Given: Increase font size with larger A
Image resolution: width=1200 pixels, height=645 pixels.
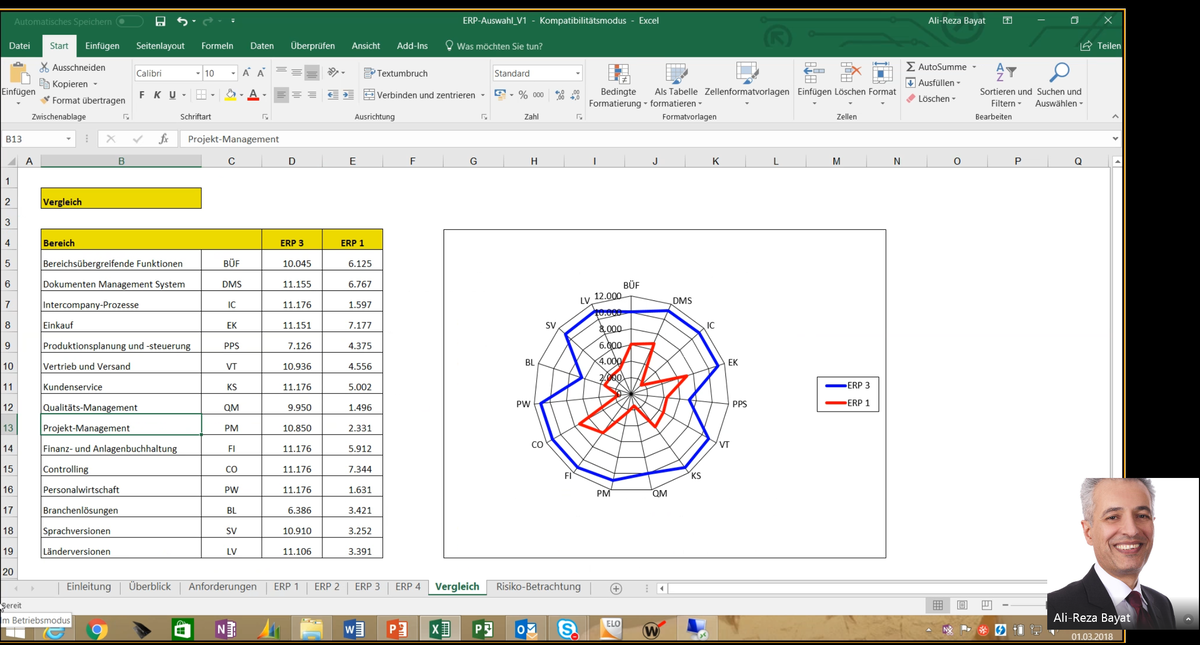Looking at the screenshot, I should coord(246,73).
